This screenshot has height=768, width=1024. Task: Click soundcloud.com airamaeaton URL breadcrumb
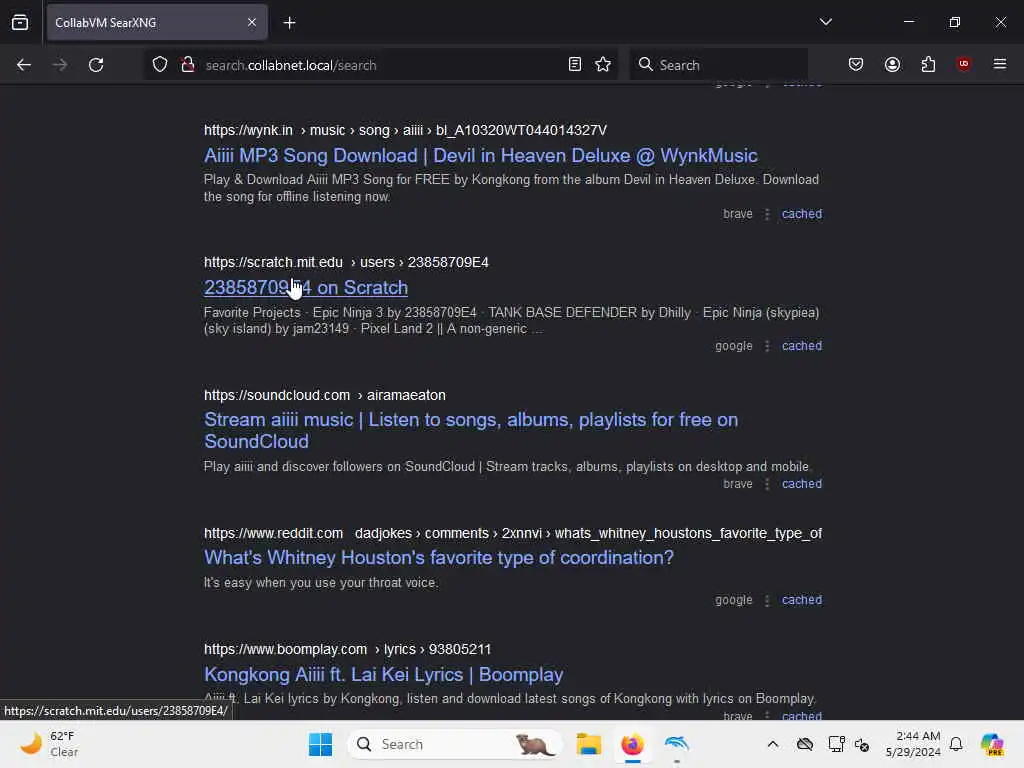(325, 396)
